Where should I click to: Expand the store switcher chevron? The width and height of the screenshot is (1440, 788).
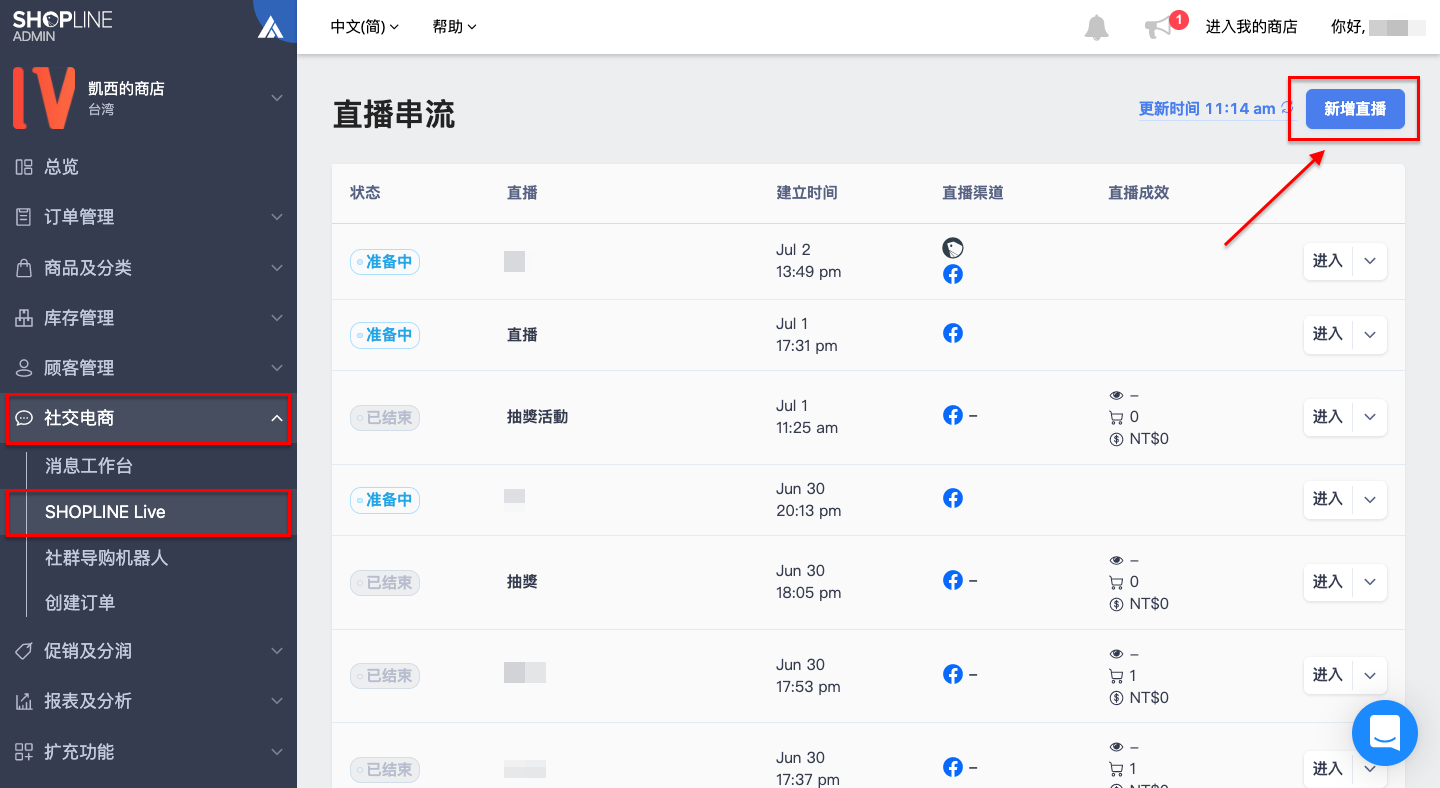point(277,98)
